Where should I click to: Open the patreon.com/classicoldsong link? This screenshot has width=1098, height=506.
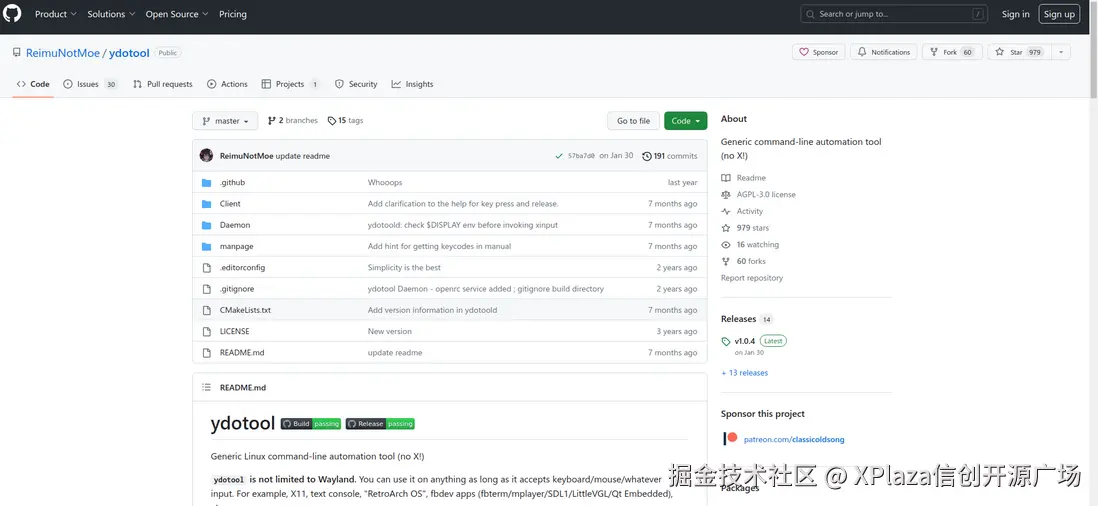(793, 440)
